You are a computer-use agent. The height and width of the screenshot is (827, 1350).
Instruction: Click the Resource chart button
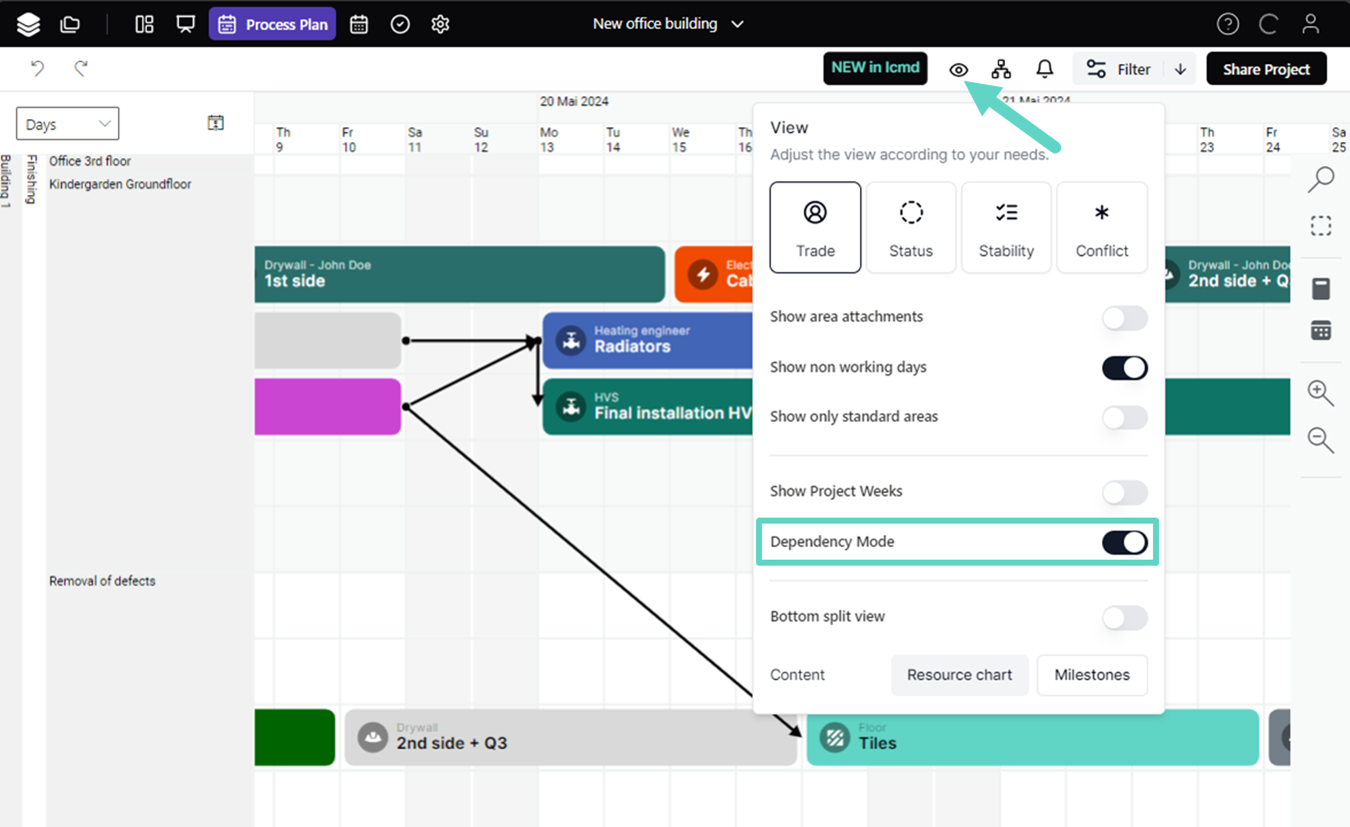(x=959, y=675)
